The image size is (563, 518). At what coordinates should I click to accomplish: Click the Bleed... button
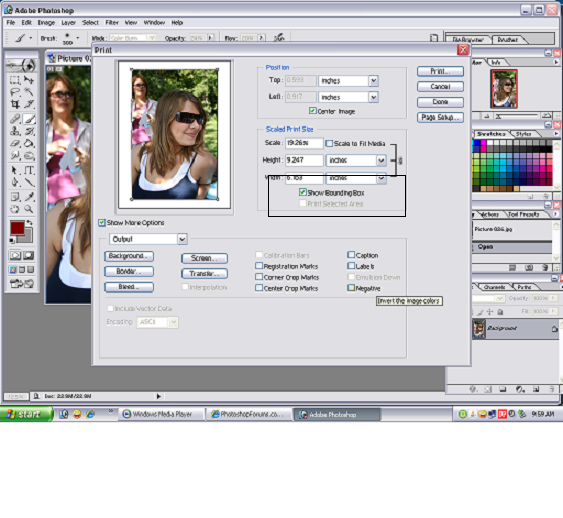pyautogui.click(x=129, y=287)
